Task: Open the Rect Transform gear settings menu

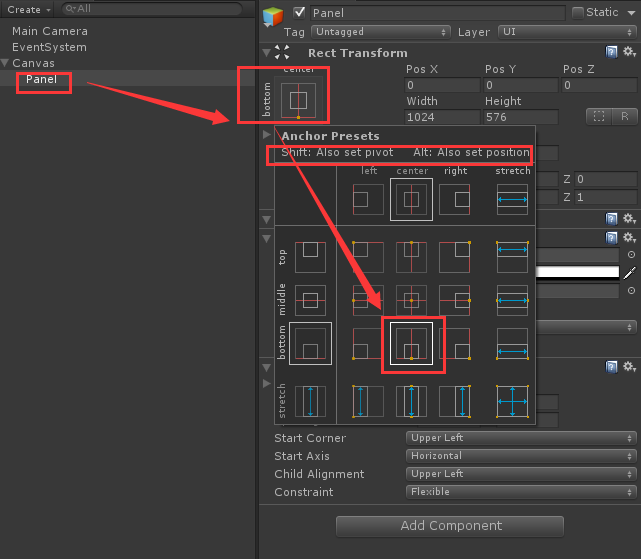Action: point(629,52)
